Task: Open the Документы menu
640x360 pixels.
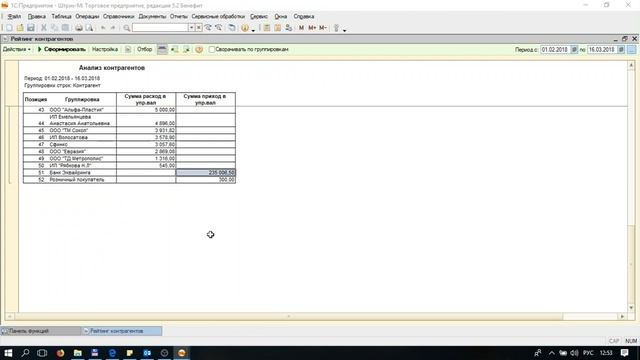Action: (x=152, y=16)
